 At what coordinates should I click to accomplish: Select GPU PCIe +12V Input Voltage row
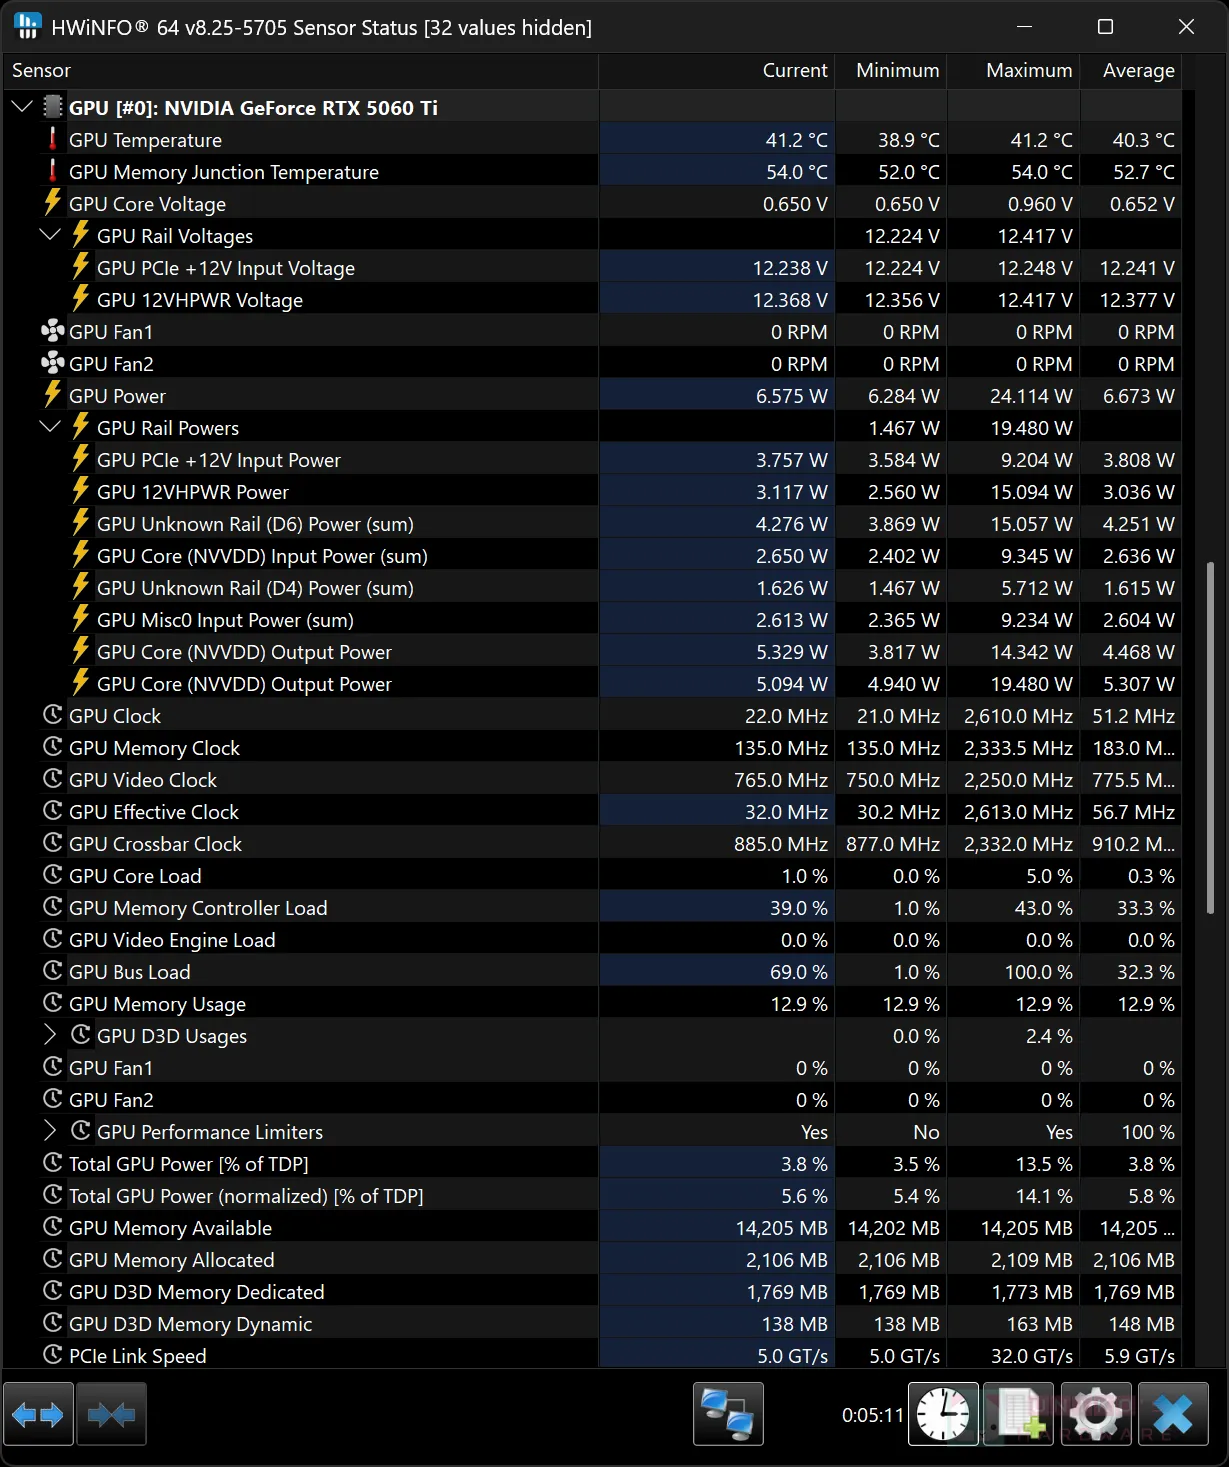[x=592, y=268]
